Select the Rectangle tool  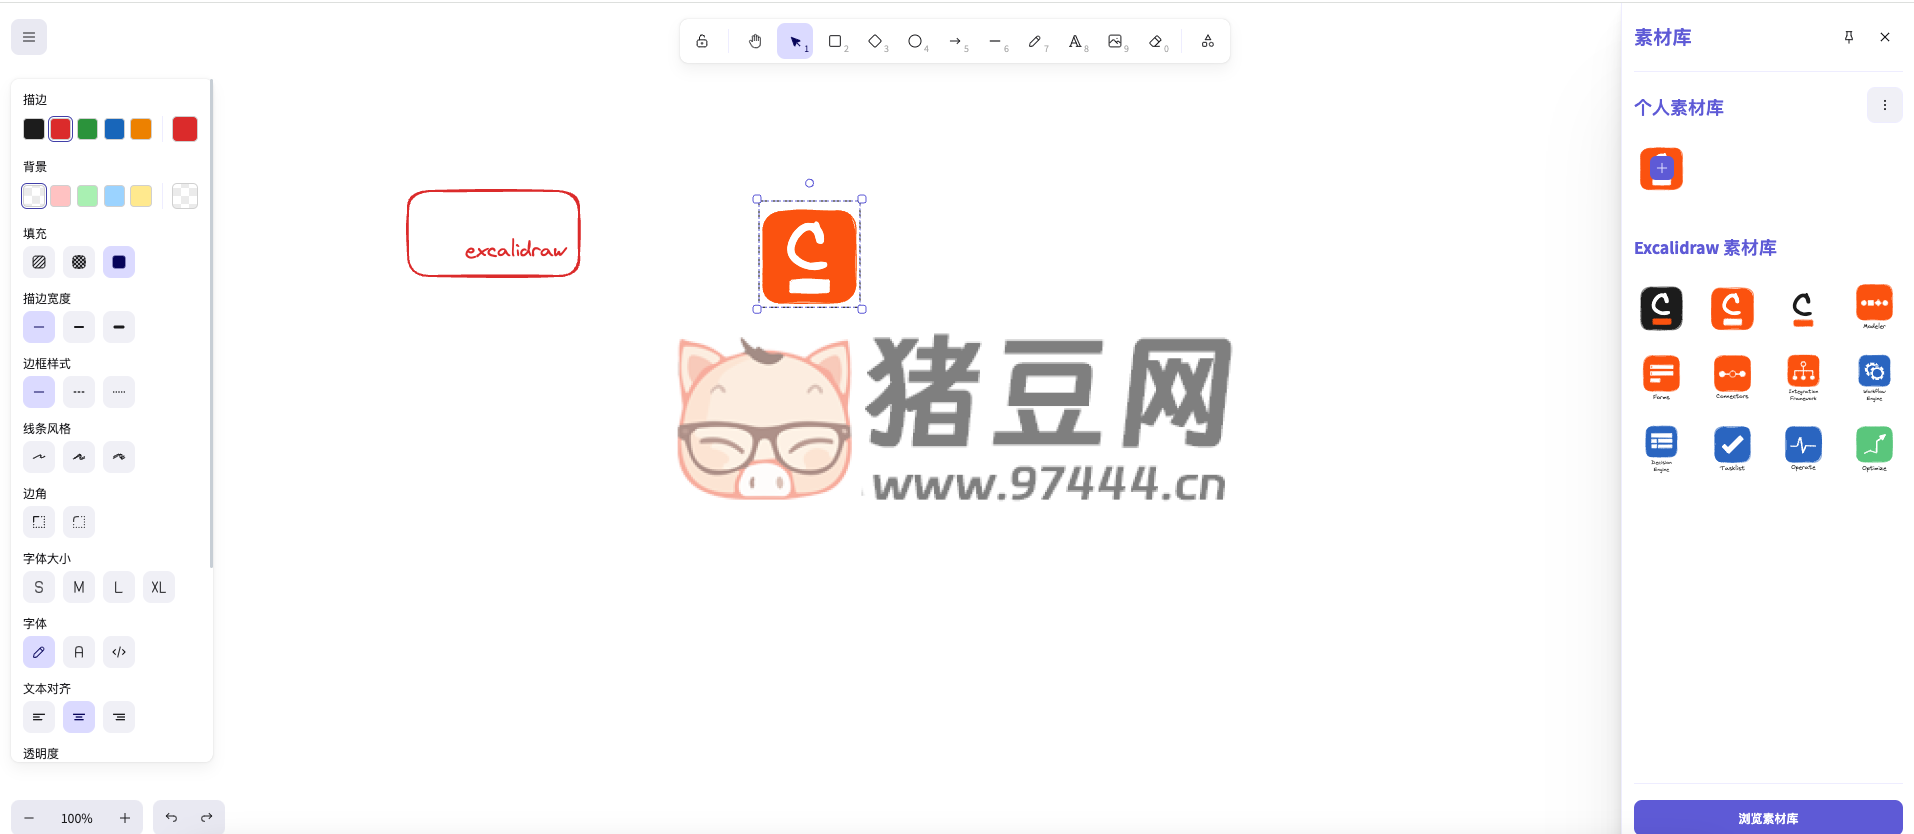835,41
